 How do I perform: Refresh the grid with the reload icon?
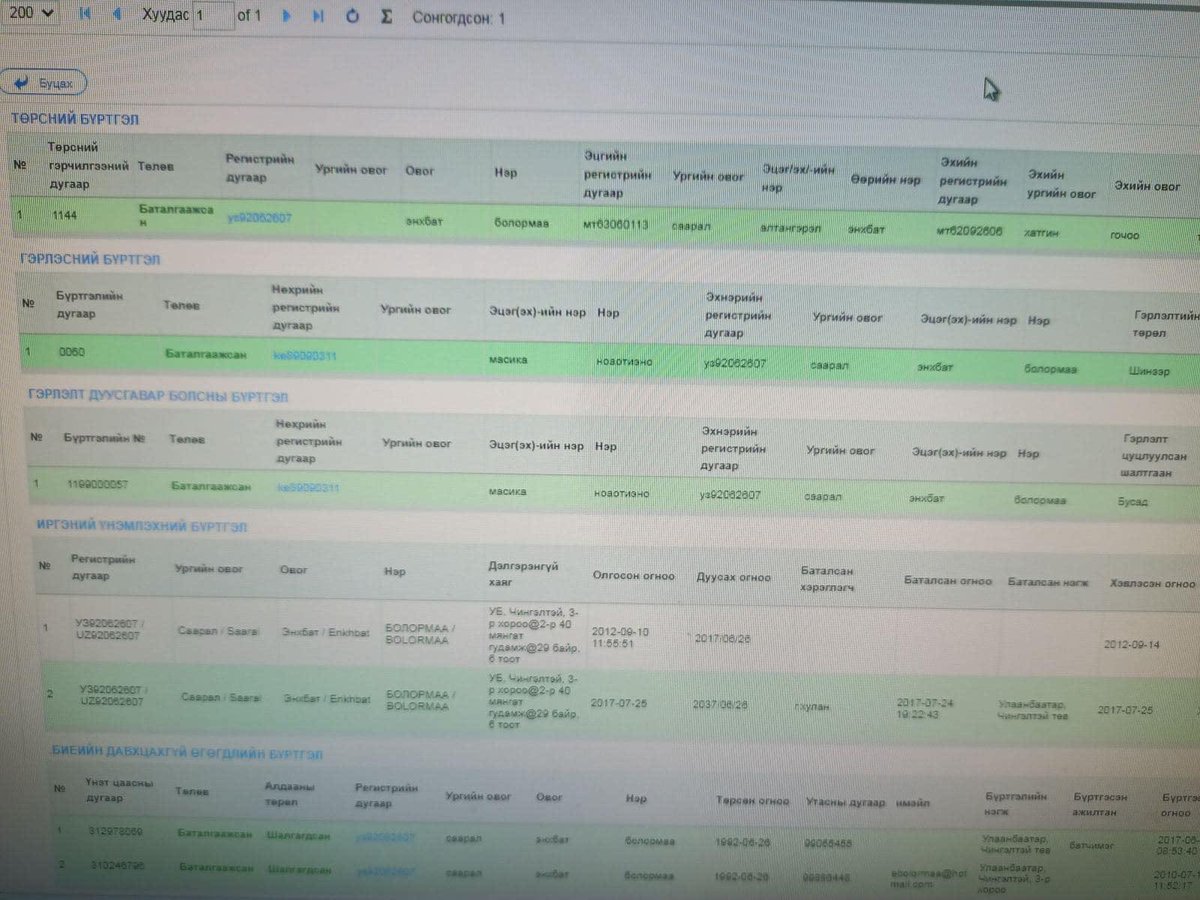pyautogui.click(x=352, y=17)
